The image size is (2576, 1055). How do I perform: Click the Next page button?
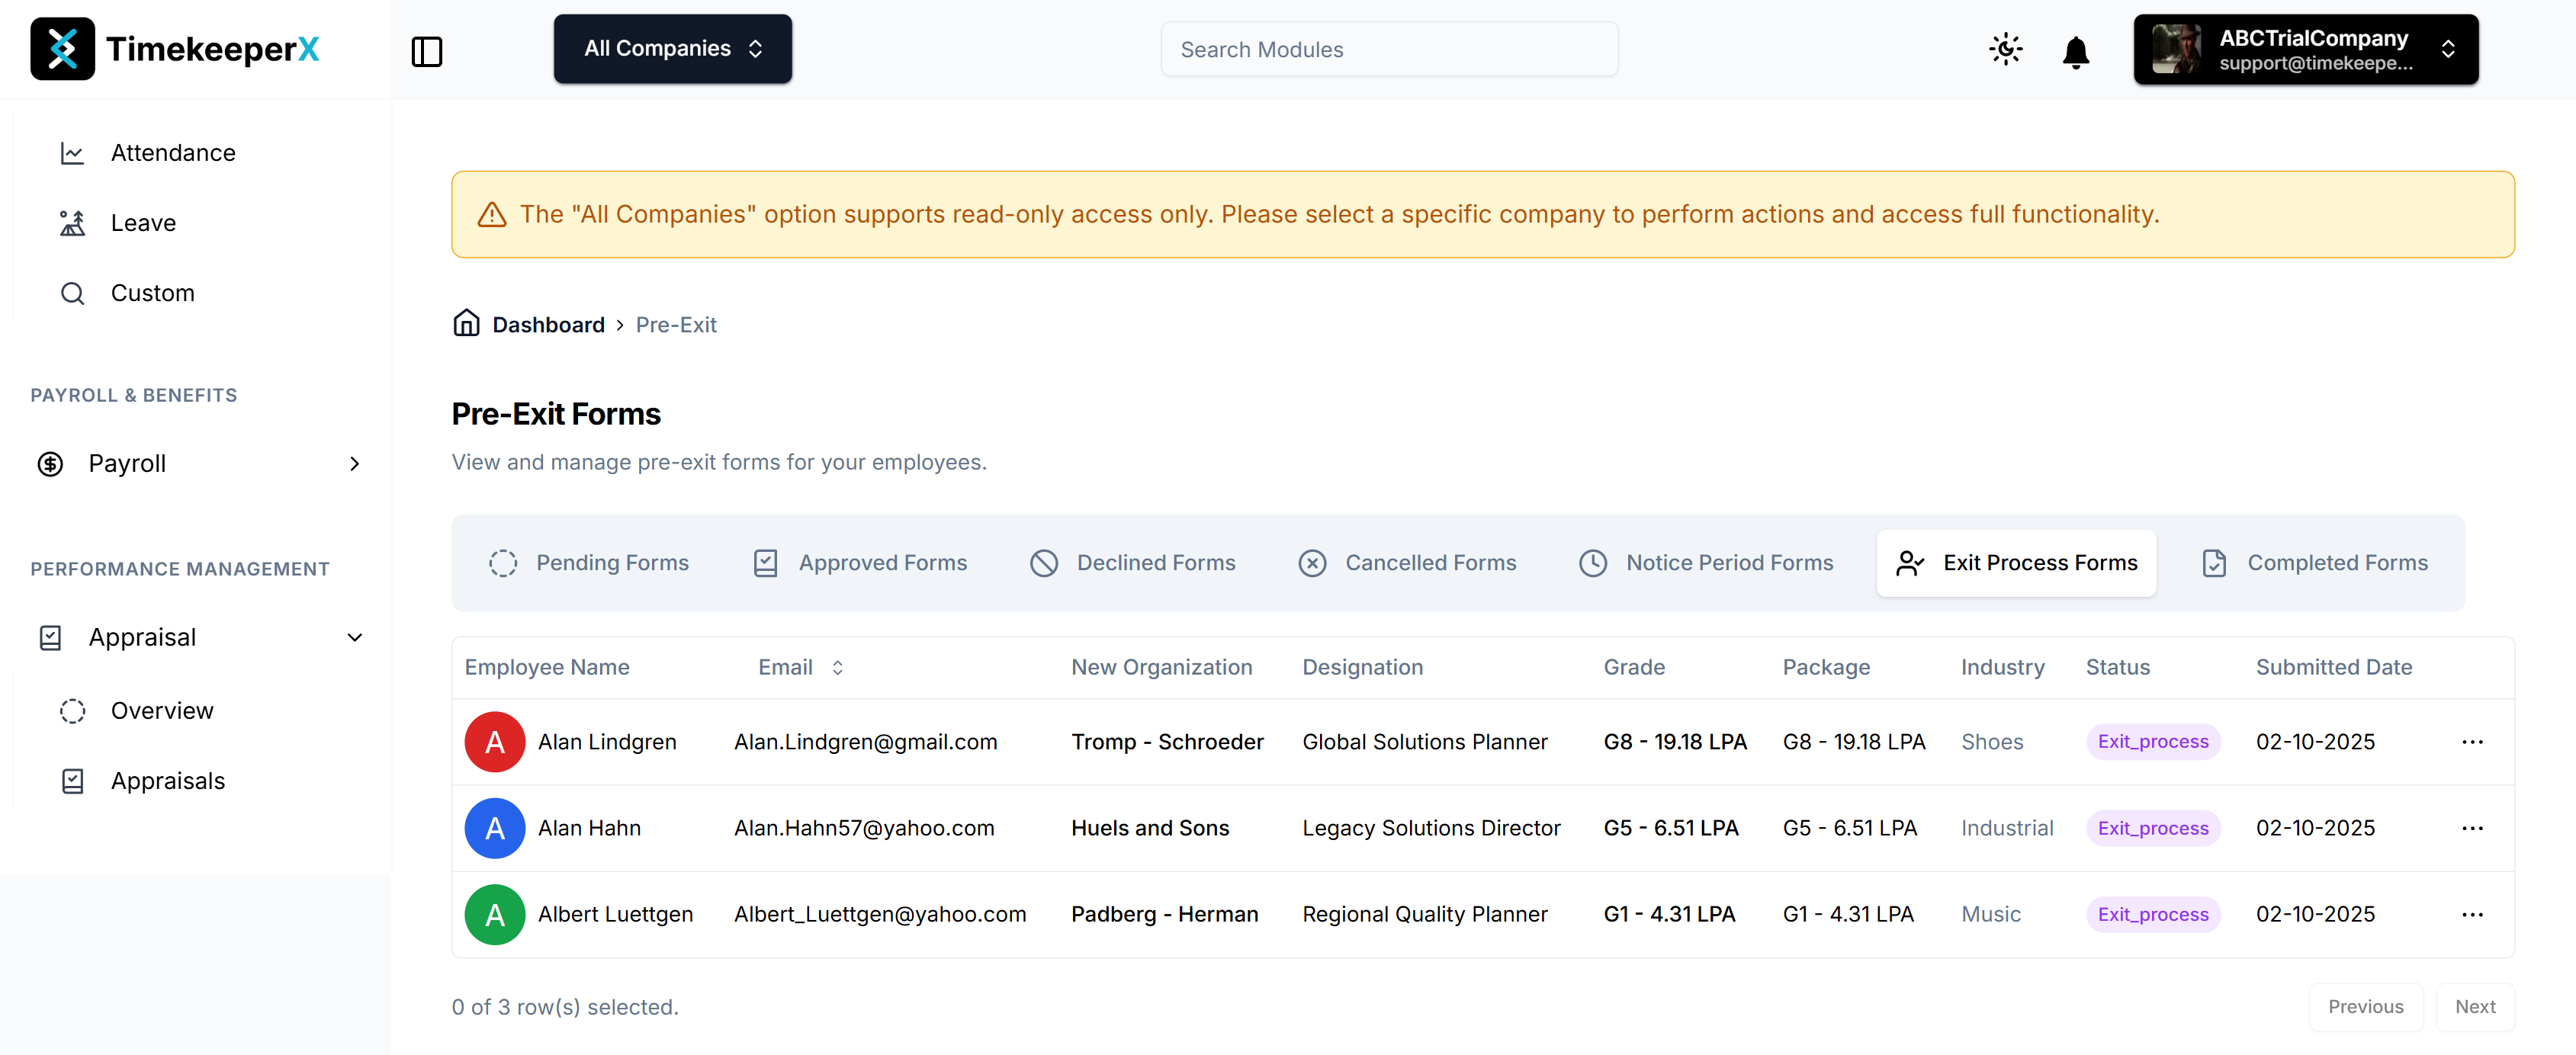pyautogui.click(x=2474, y=1007)
